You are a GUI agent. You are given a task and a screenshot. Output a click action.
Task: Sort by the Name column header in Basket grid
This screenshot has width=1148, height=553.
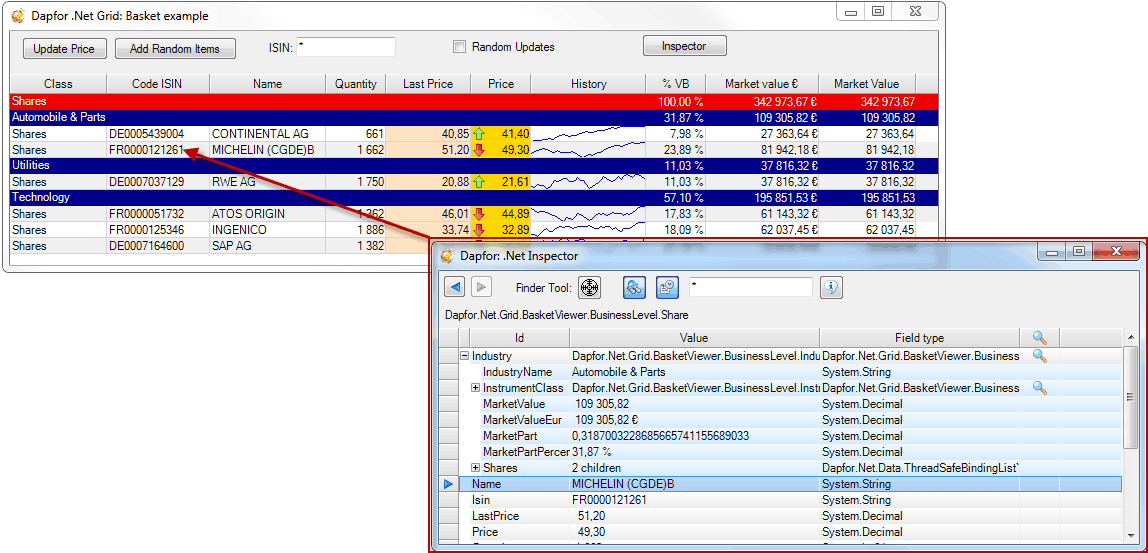tap(268, 83)
